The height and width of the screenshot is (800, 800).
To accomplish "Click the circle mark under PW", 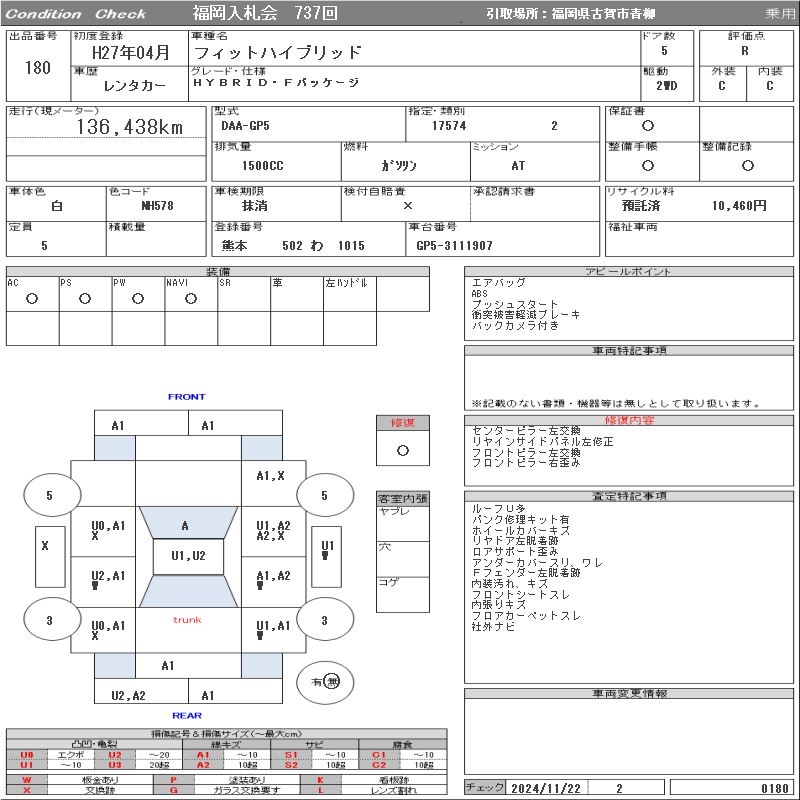I will pyautogui.click(x=138, y=299).
